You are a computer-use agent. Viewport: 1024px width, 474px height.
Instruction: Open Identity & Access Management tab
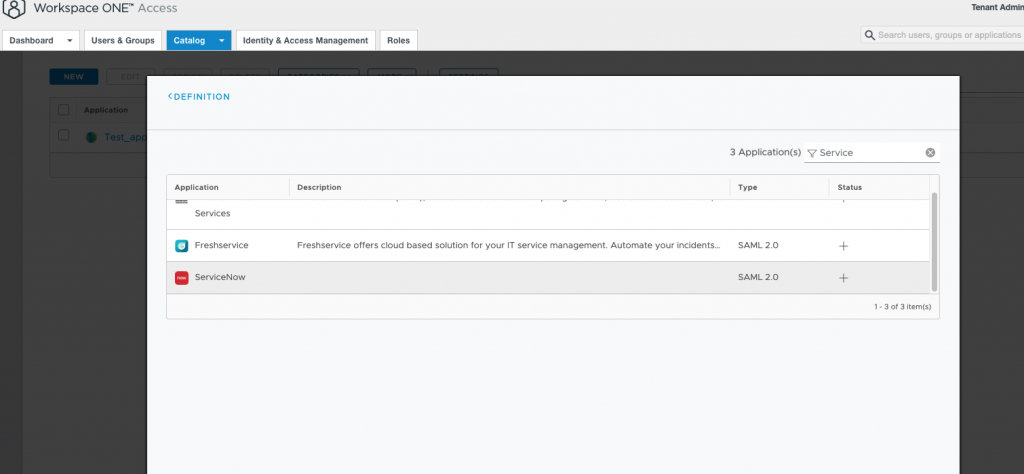point(305,41)
